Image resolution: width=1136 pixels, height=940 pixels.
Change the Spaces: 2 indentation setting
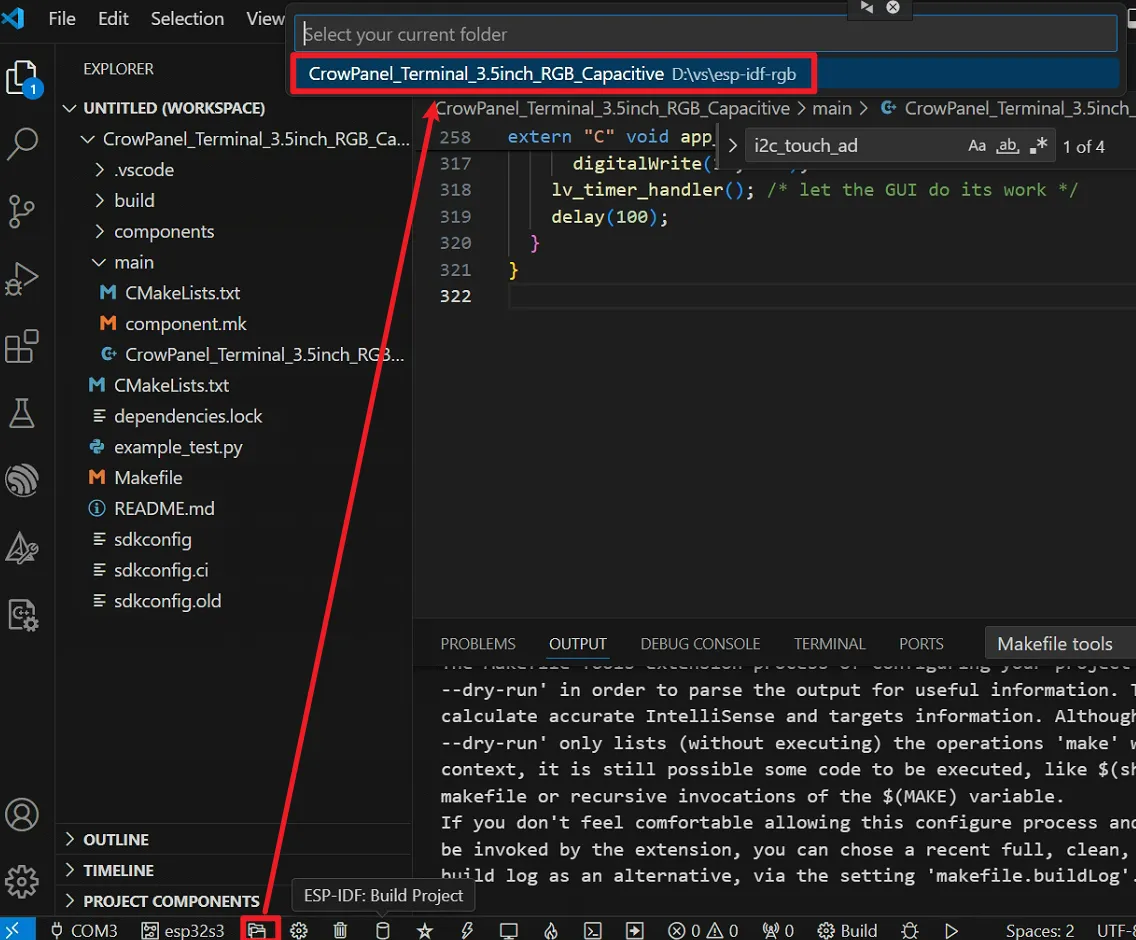1040,930
